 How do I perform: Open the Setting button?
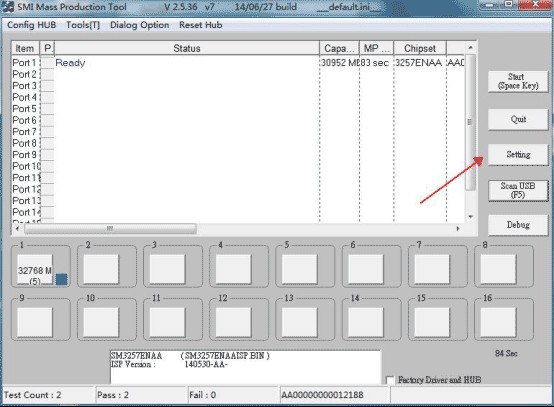pos(518,154)
